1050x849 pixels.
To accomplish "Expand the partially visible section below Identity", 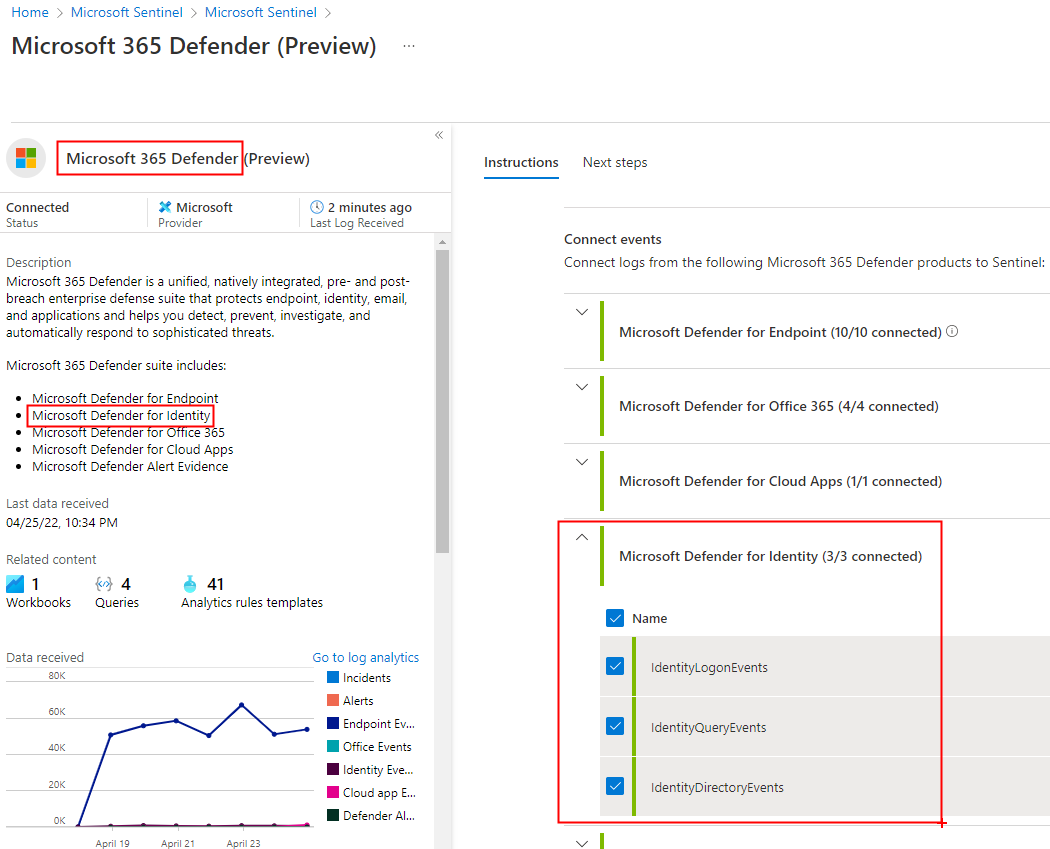I will 582,843.
